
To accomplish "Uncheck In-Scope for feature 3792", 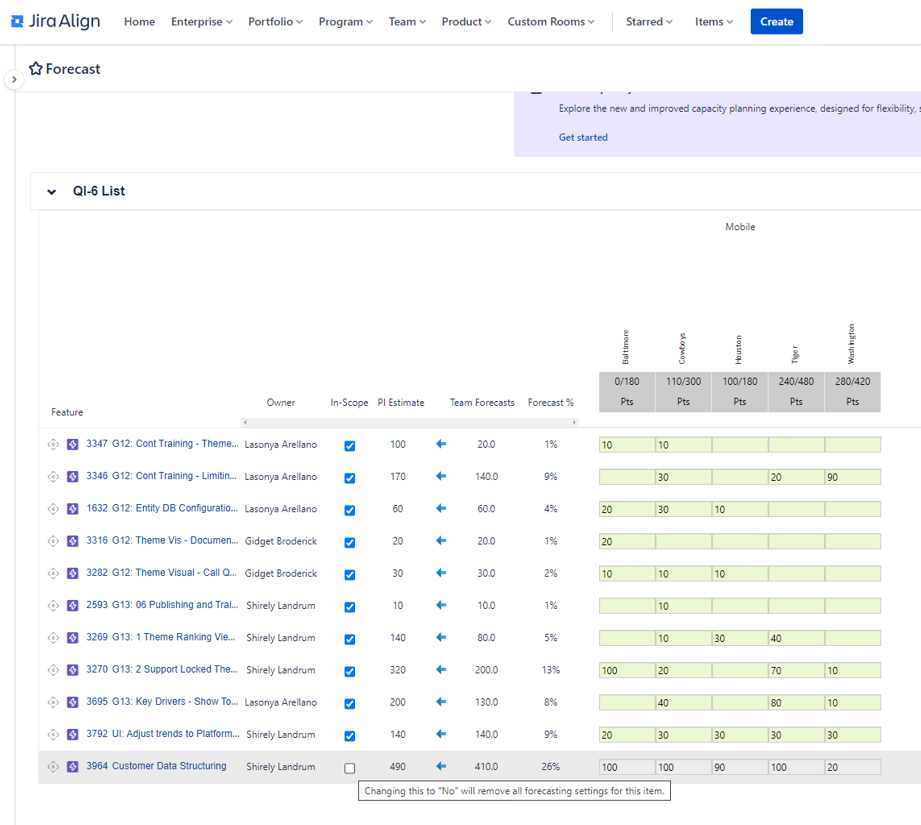I will 349,736.
